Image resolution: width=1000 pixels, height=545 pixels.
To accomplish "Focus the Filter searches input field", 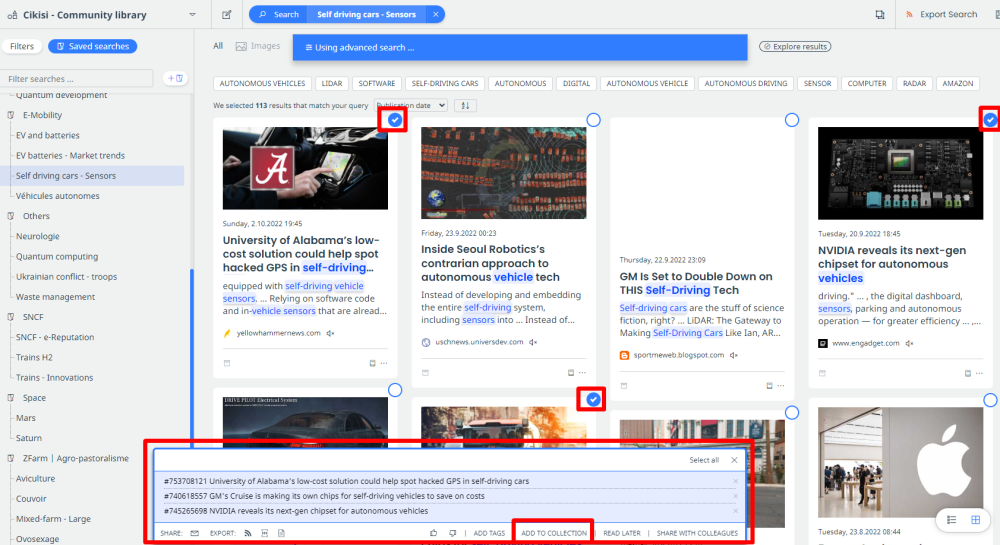I will tap(77, 78).
